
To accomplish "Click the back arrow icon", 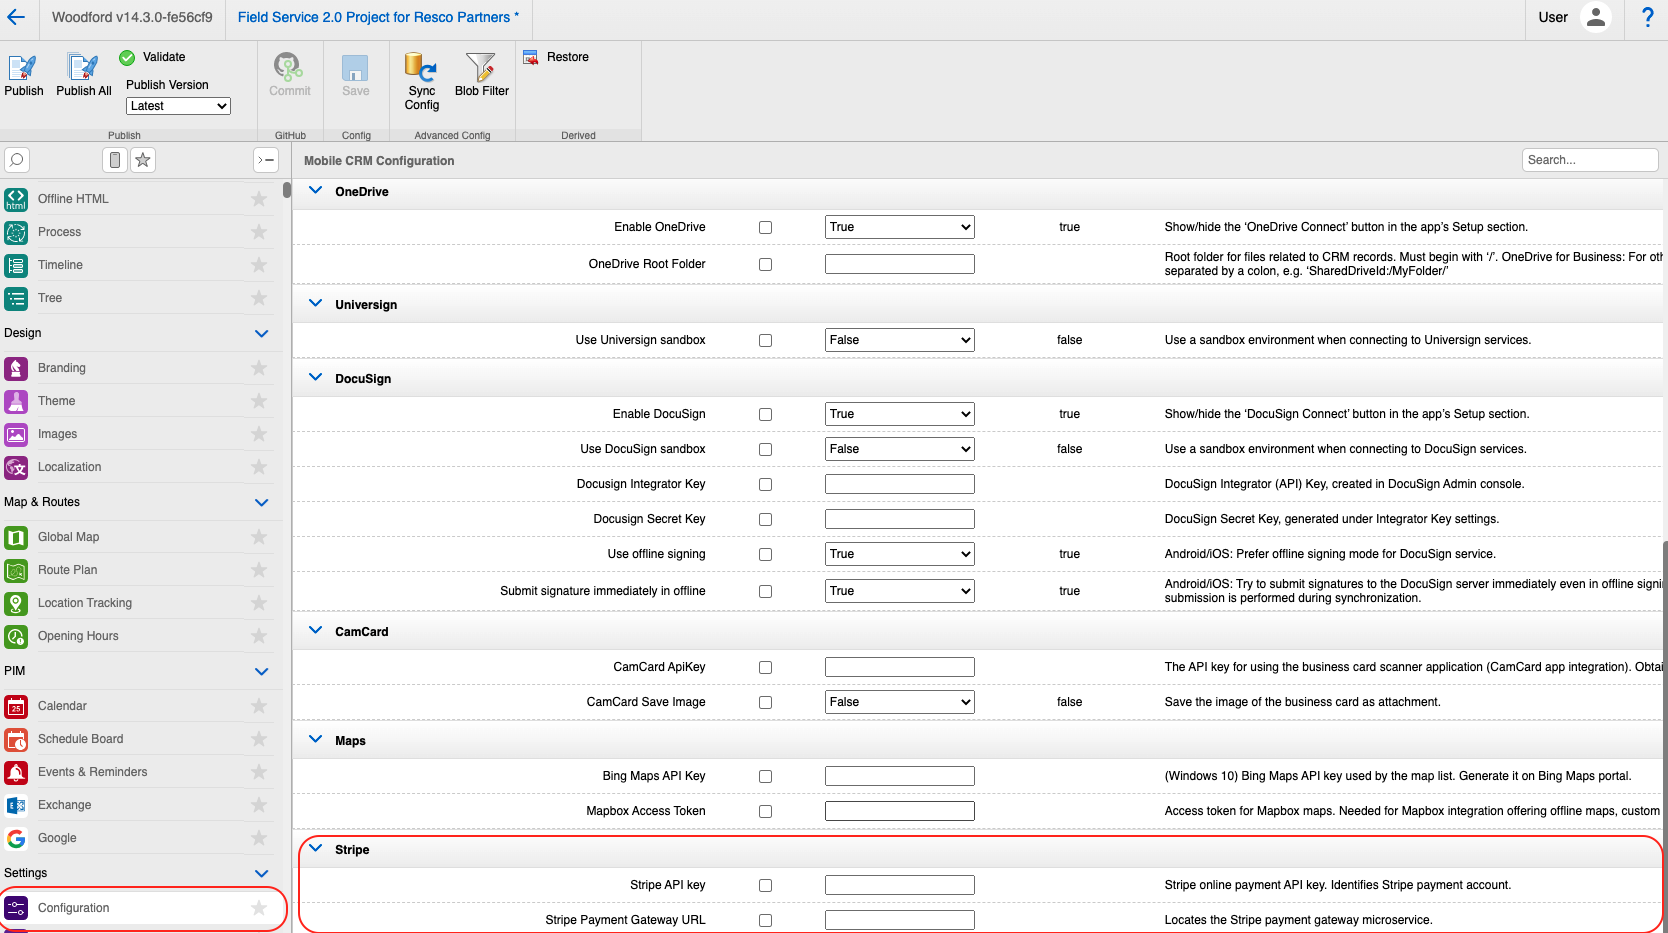I will point(17,17).
